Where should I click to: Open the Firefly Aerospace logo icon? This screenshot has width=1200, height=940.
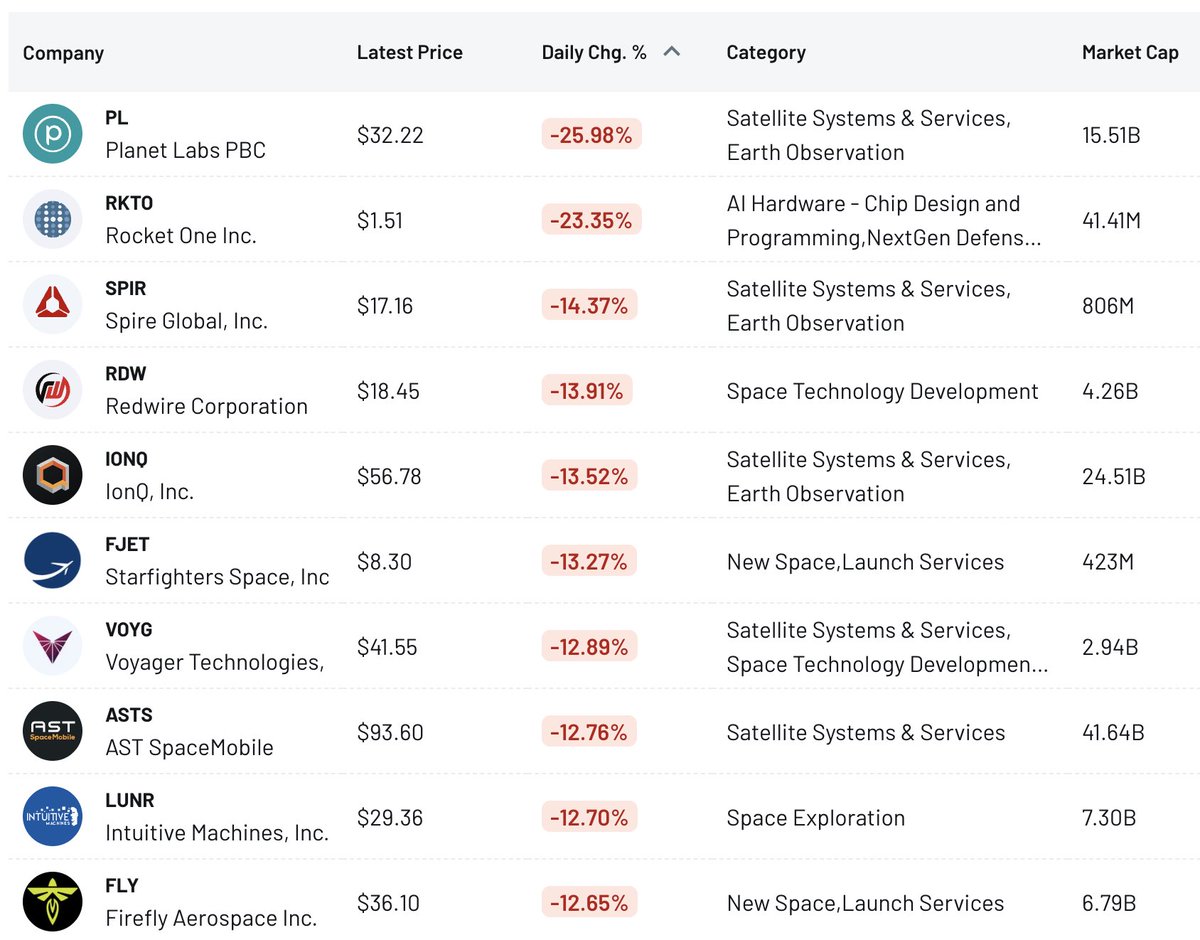52,902
